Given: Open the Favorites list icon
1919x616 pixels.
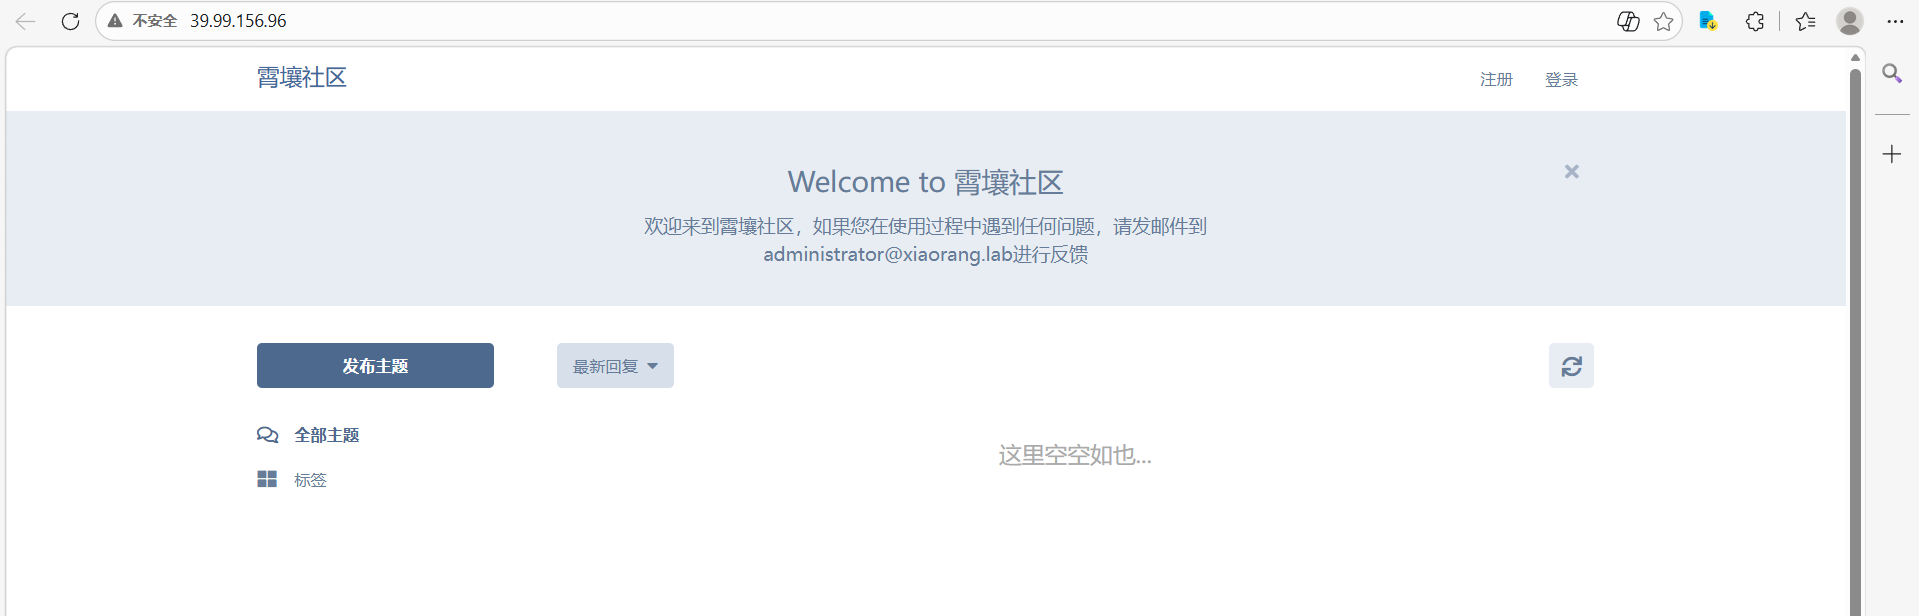Looking at the screenshot, I should click(1805, 21).
